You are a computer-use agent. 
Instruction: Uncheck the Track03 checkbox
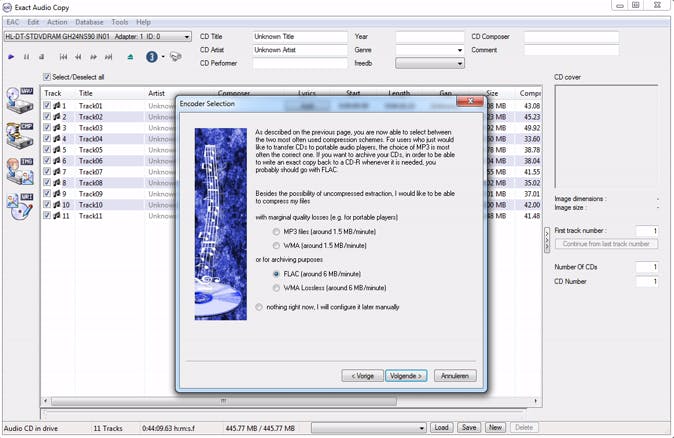pos(47,128)
